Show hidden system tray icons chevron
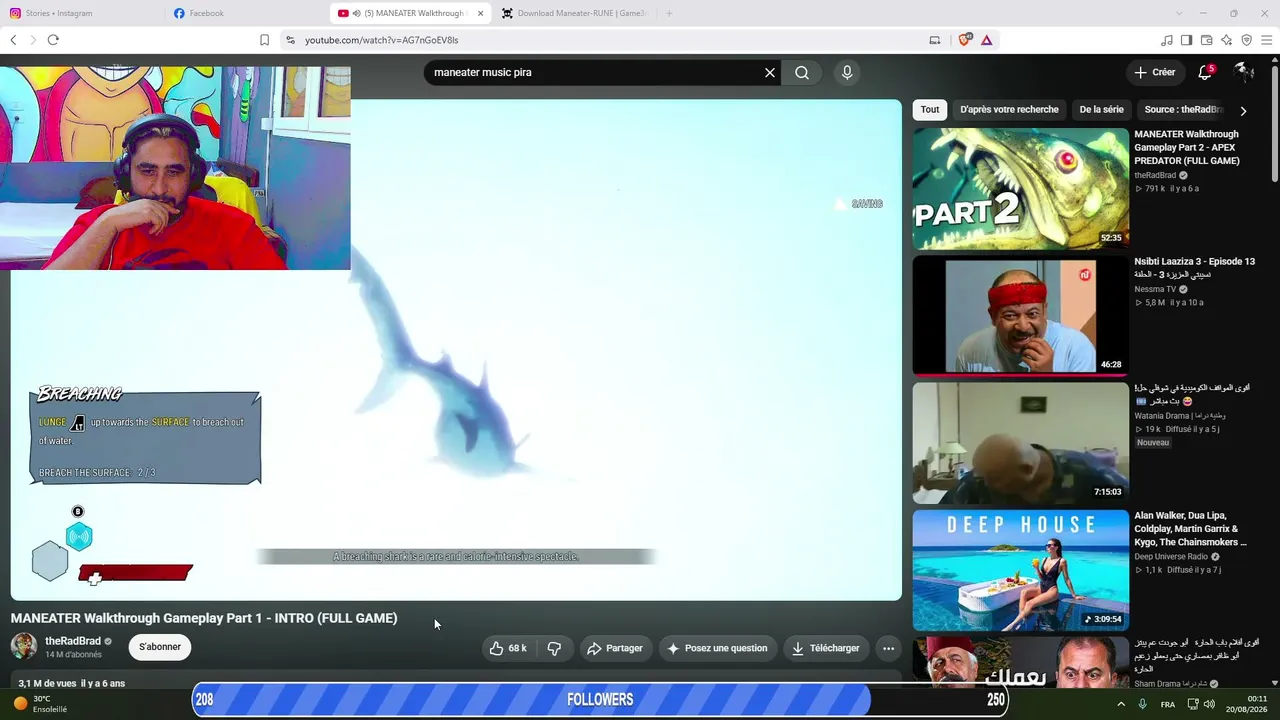This screenshot has height=720, width=1280. click(1121, 704)
